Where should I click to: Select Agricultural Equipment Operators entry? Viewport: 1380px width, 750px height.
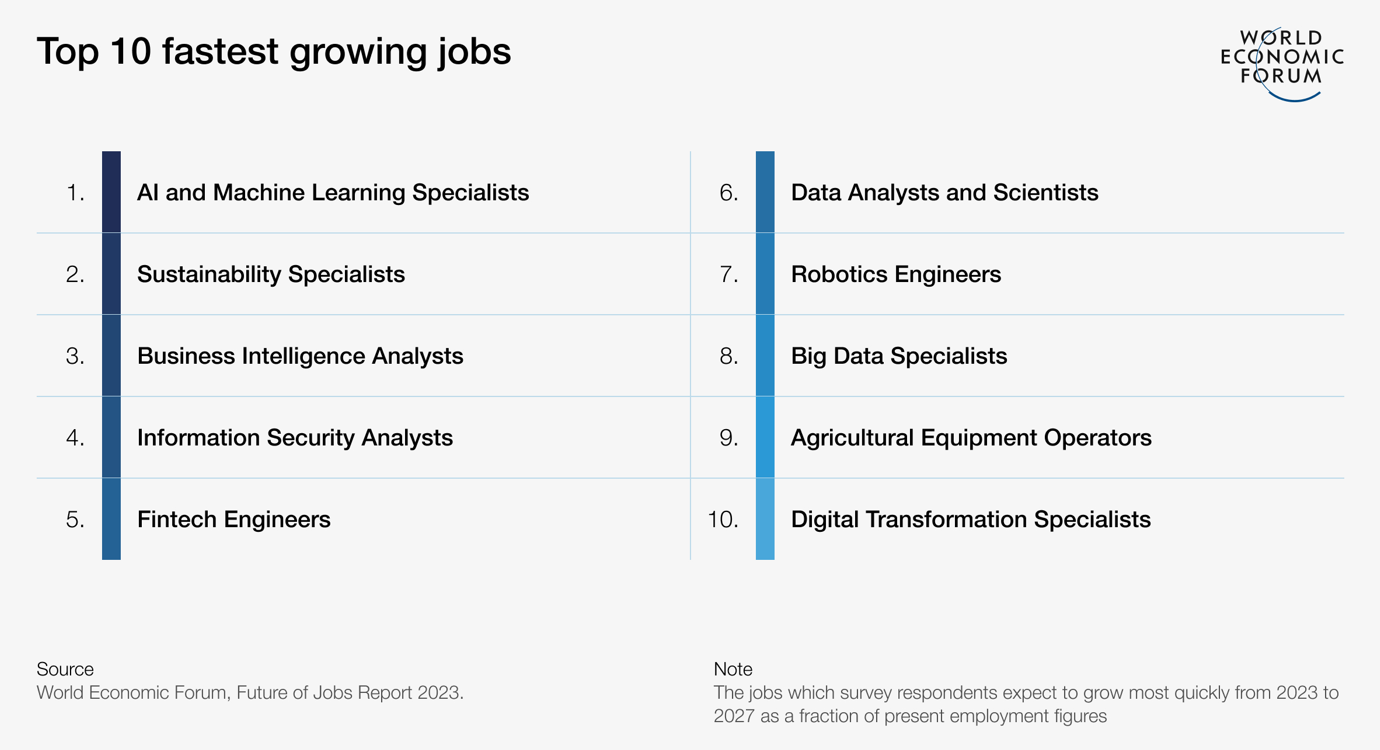coord(971,437)
